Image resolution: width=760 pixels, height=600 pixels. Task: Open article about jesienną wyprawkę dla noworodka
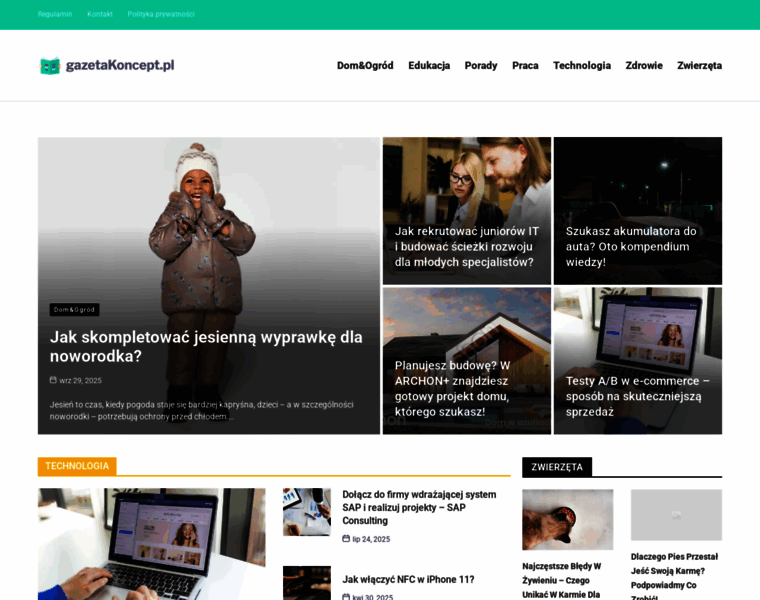(206, 347)
